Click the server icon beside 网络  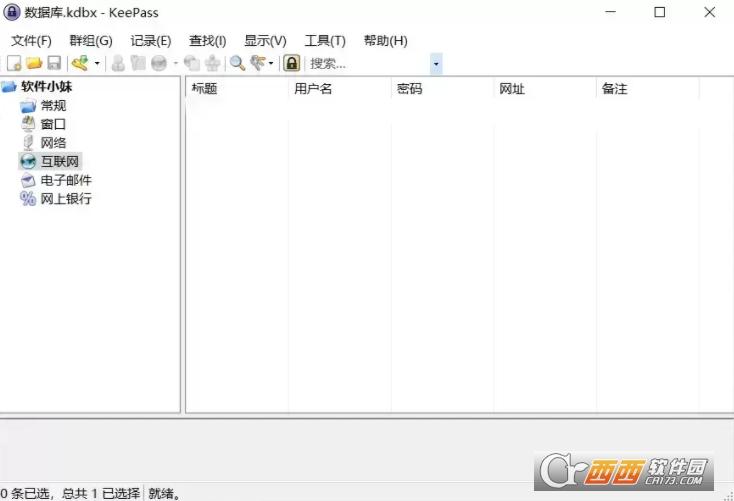[x=28, y=143]
